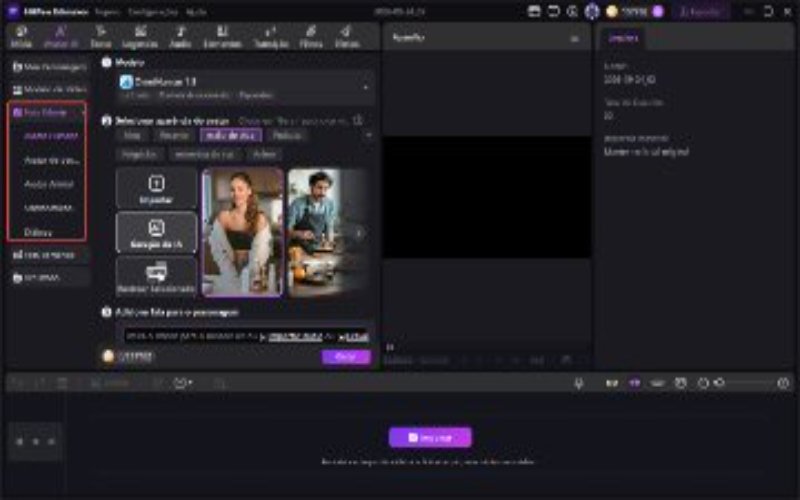Image resolution: width=800 pixels, height=500 pixels.
Task: Open the Legendas tab
Action: click(140, 37)
